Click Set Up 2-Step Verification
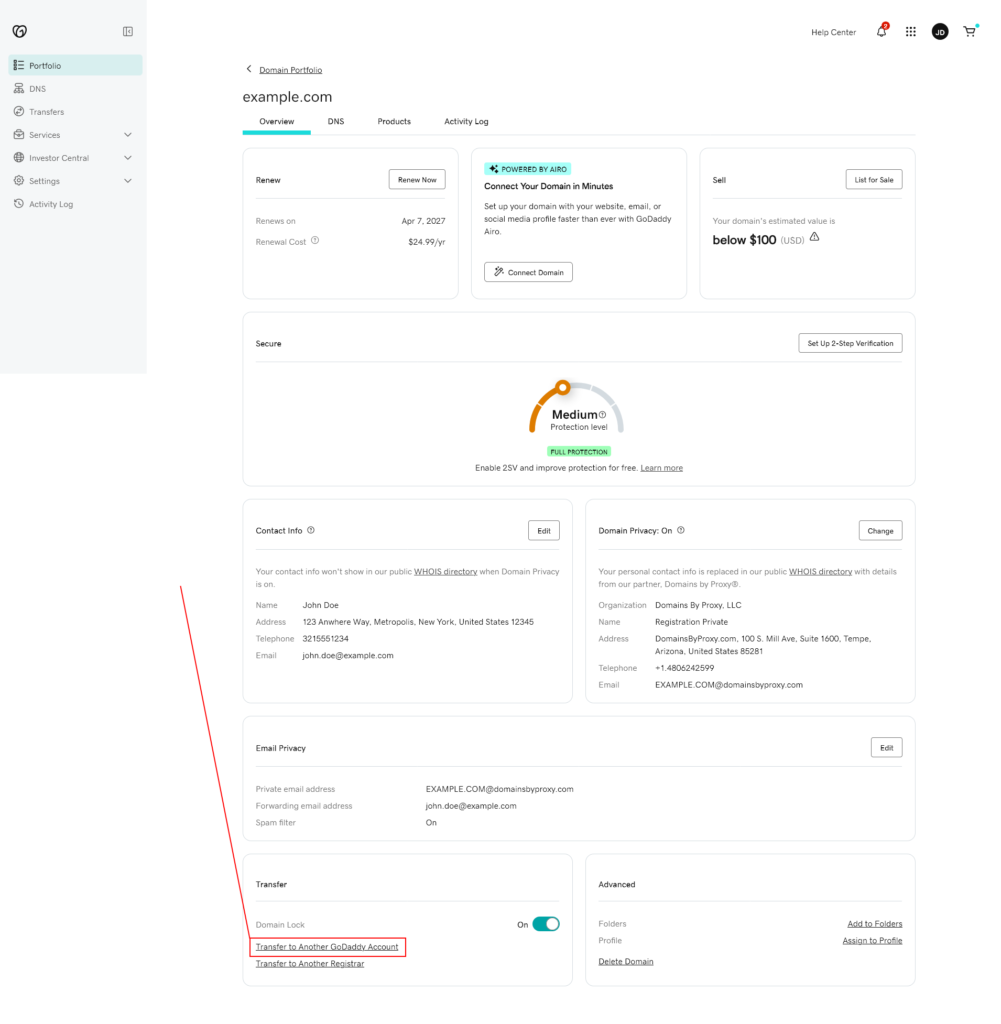 click(x=850, y=343)
